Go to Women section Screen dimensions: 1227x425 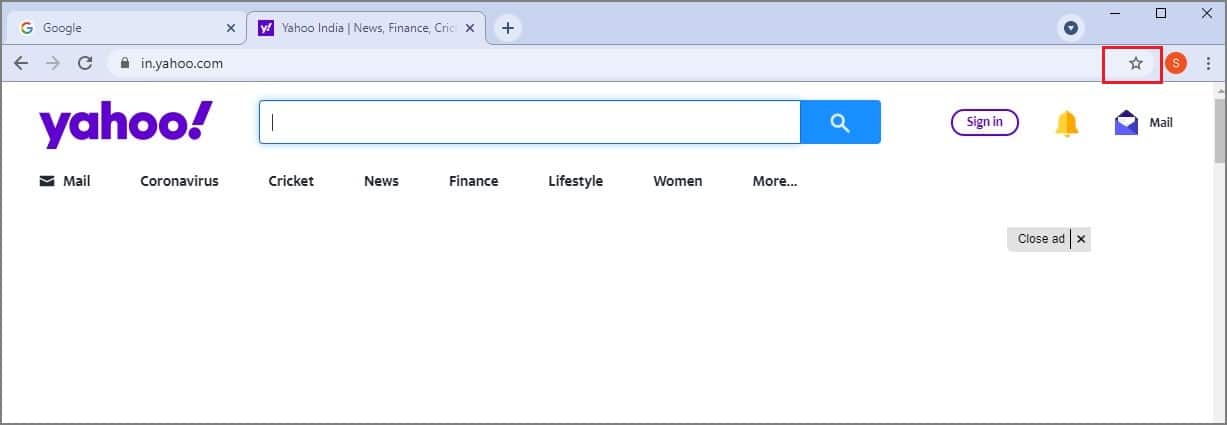tap(677, 181)
